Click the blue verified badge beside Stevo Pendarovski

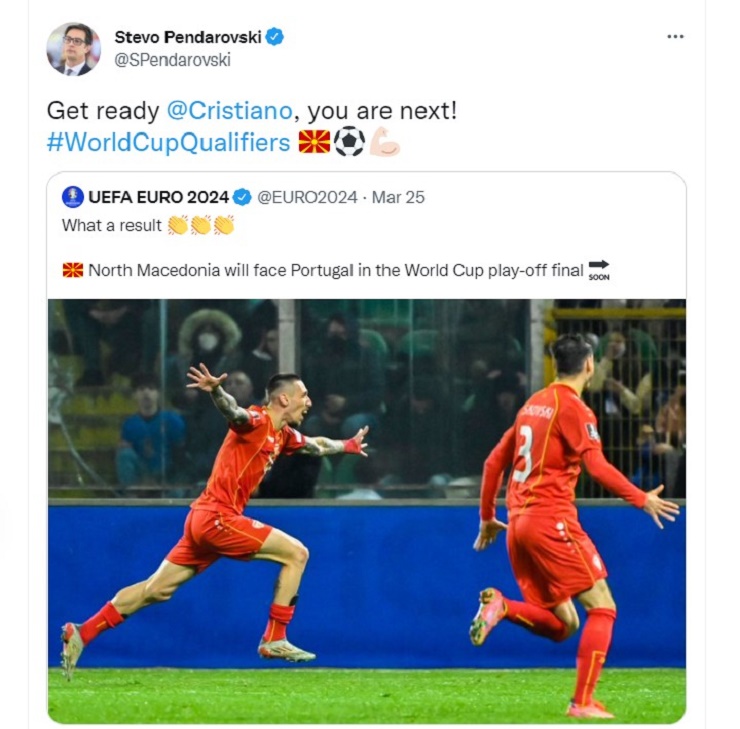point(274,37)
